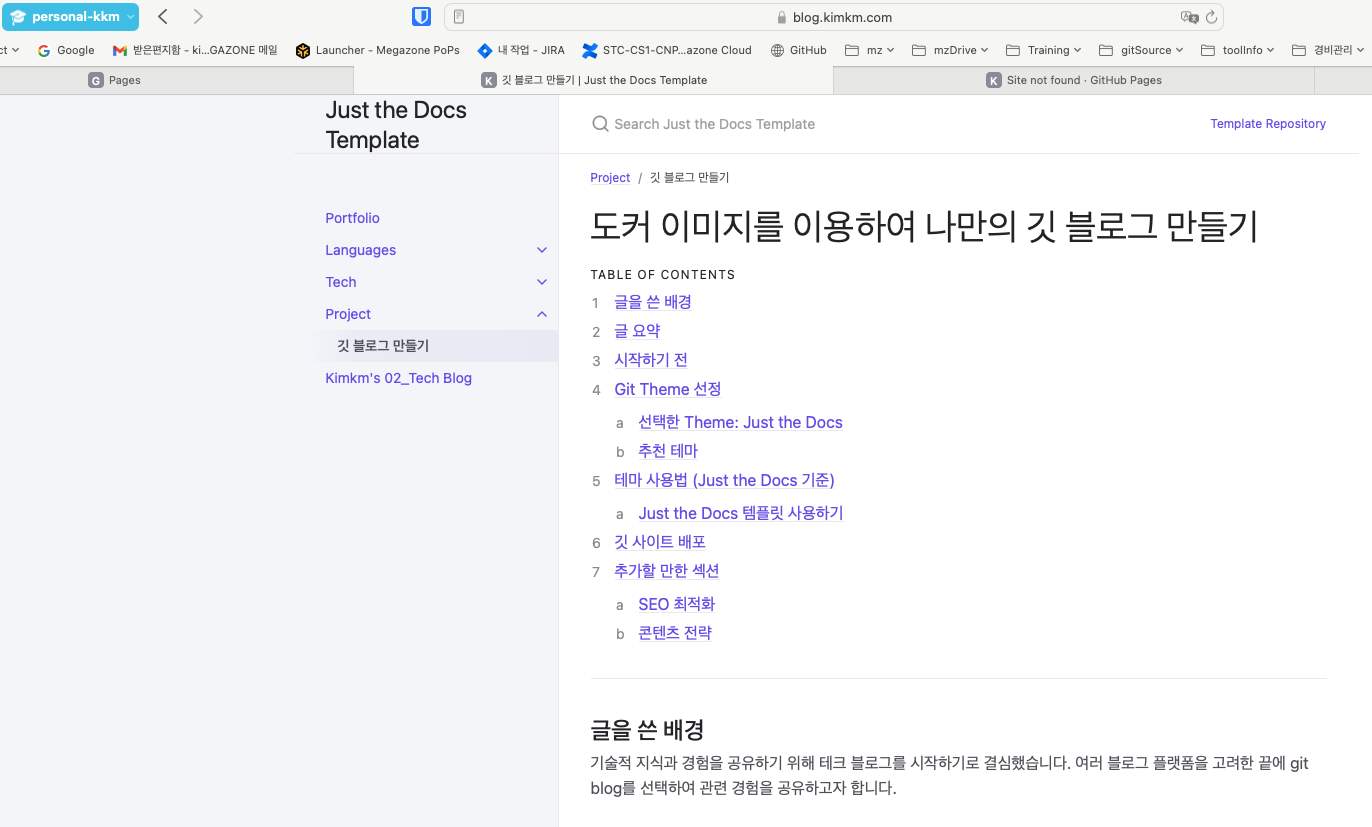
Task: Jump to the SEO 최적화 section link
Action: [676, 604]
